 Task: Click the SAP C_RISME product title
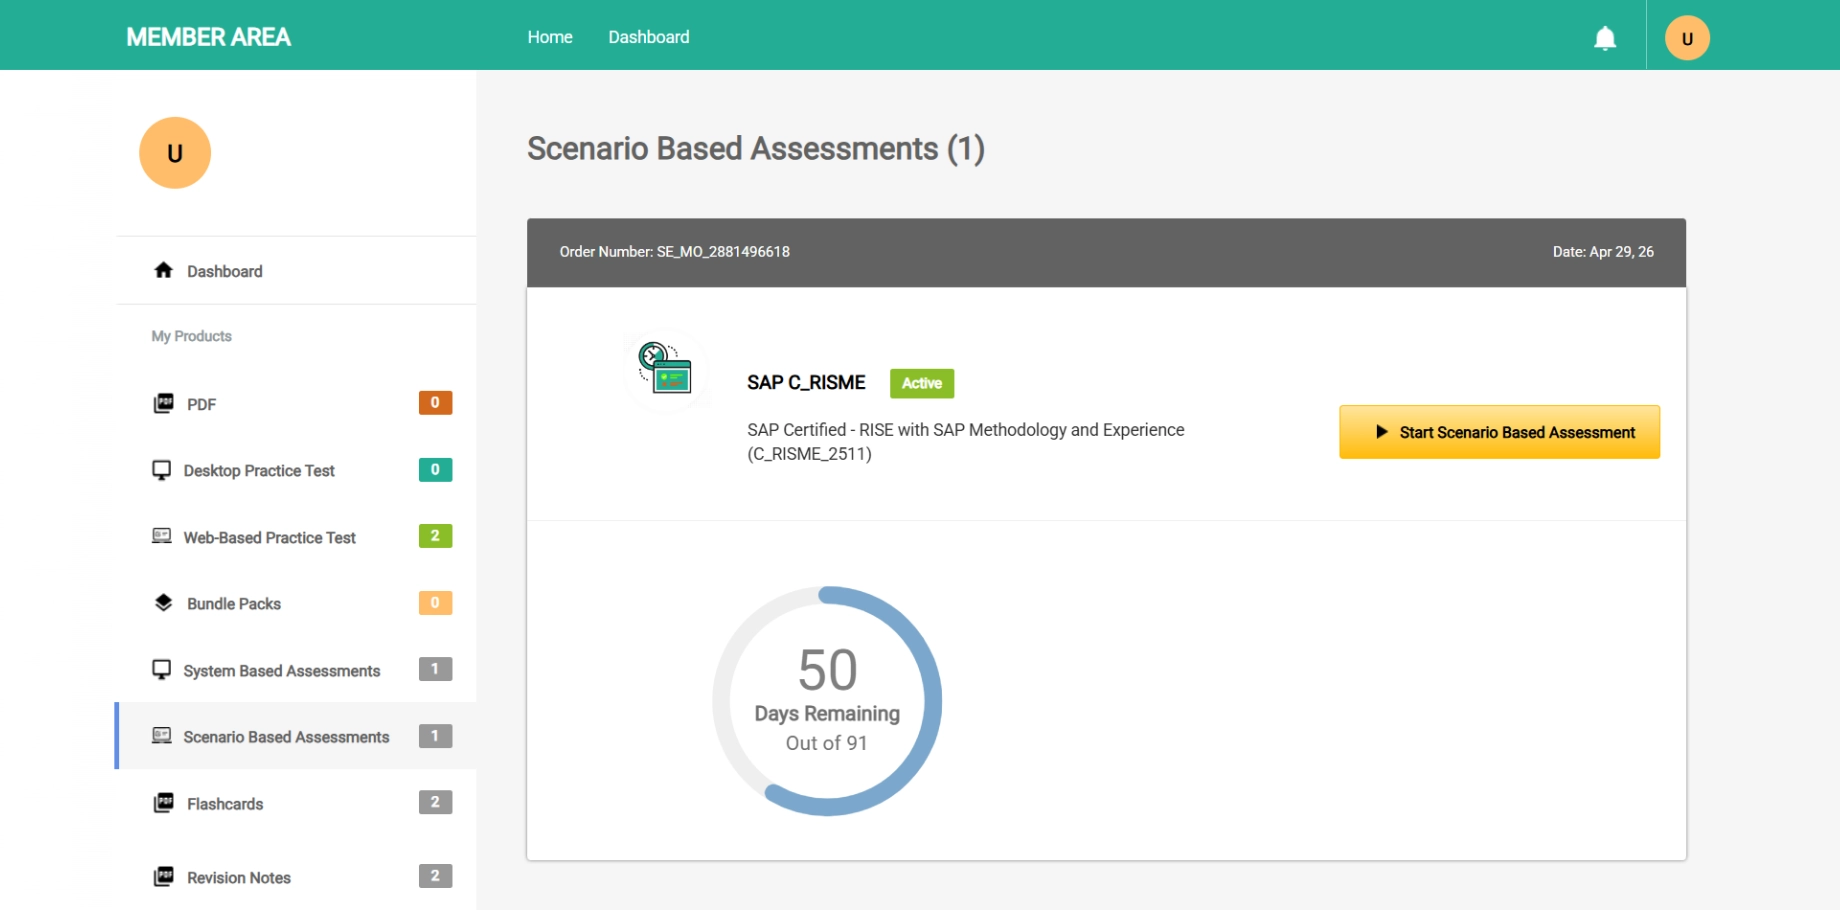806,382
